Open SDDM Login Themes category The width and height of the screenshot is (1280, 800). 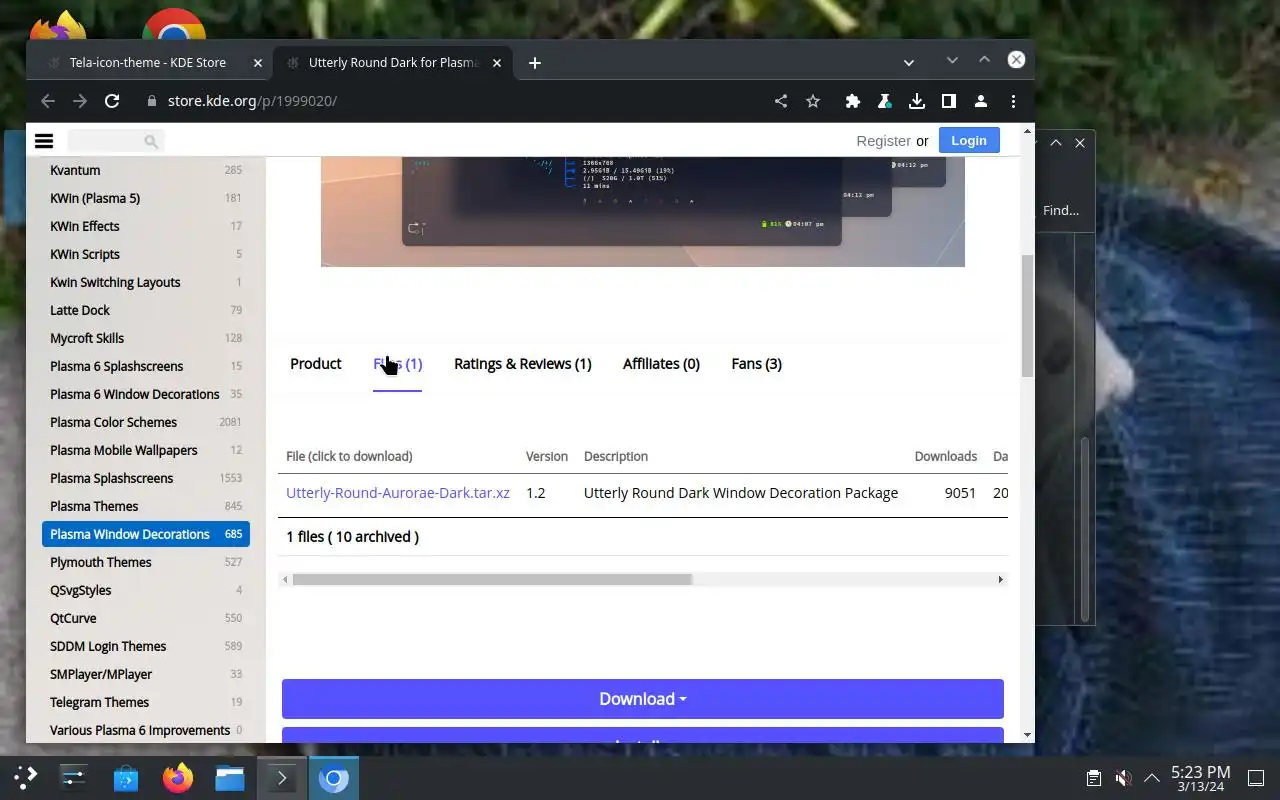pos(108,646)
